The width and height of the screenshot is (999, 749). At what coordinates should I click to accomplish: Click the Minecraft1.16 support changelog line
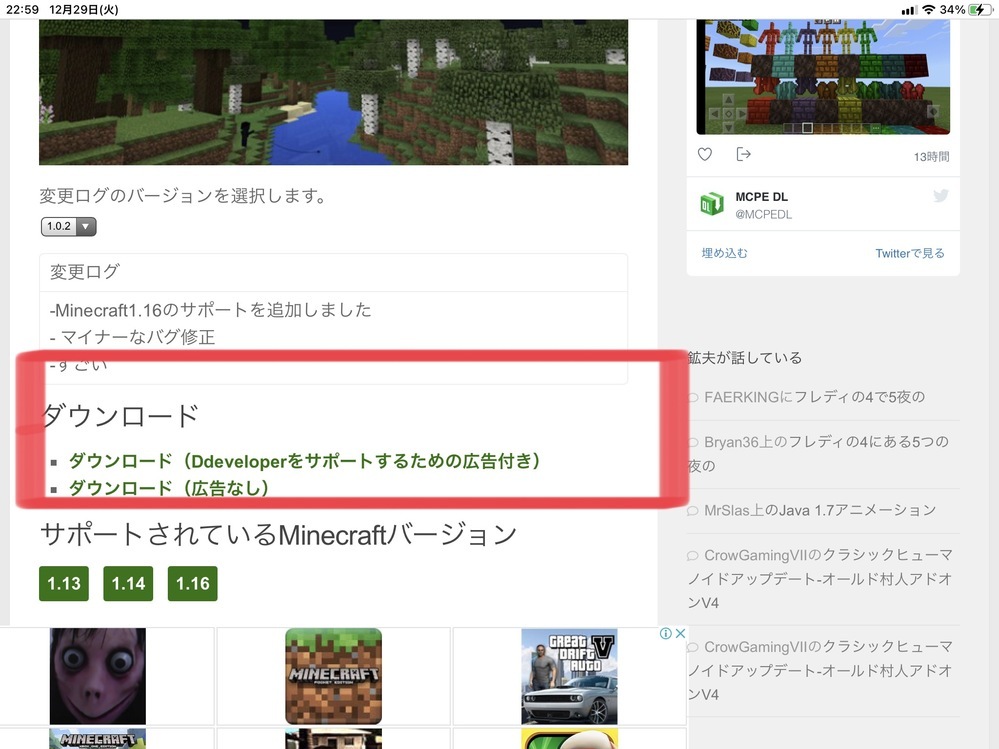point(210,310)
